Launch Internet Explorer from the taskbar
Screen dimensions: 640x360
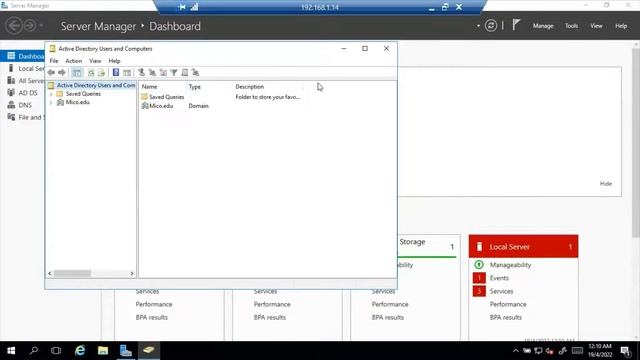(80, 351)
